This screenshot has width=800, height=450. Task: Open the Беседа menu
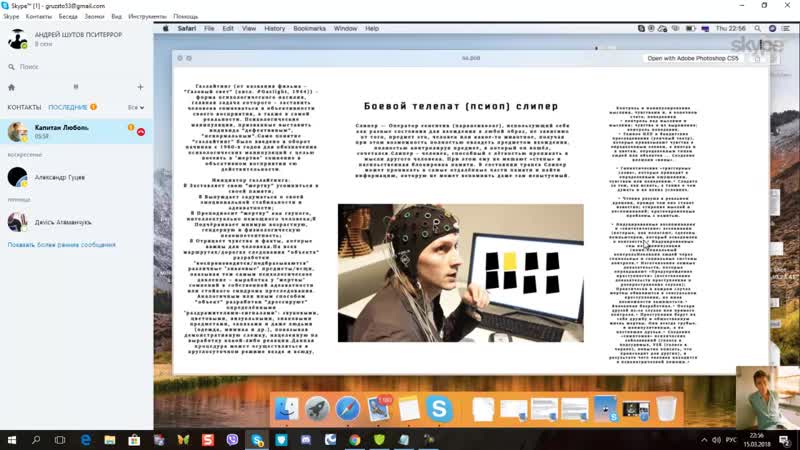68,16
